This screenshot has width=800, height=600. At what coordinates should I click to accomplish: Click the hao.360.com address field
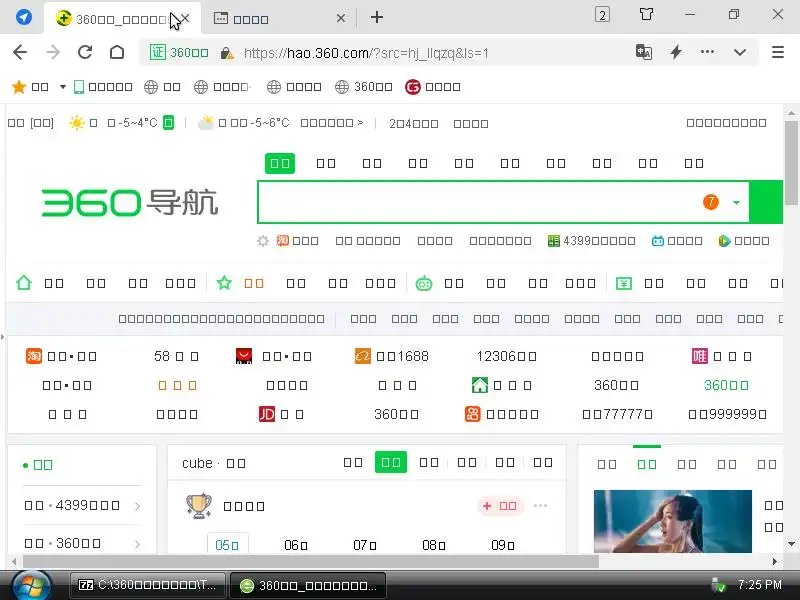[x=366, y=53]
